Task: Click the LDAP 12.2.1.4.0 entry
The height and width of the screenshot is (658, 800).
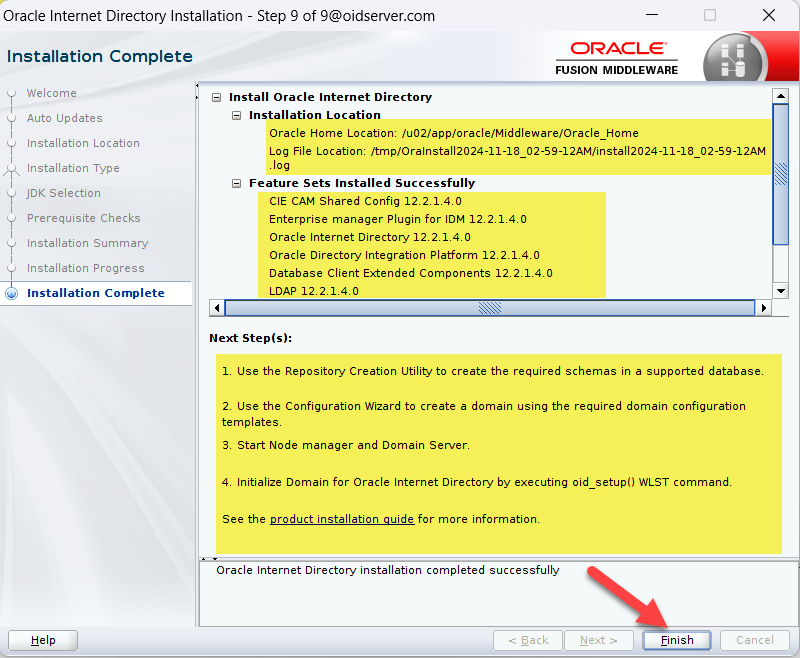Action: (x=314, y=291)
